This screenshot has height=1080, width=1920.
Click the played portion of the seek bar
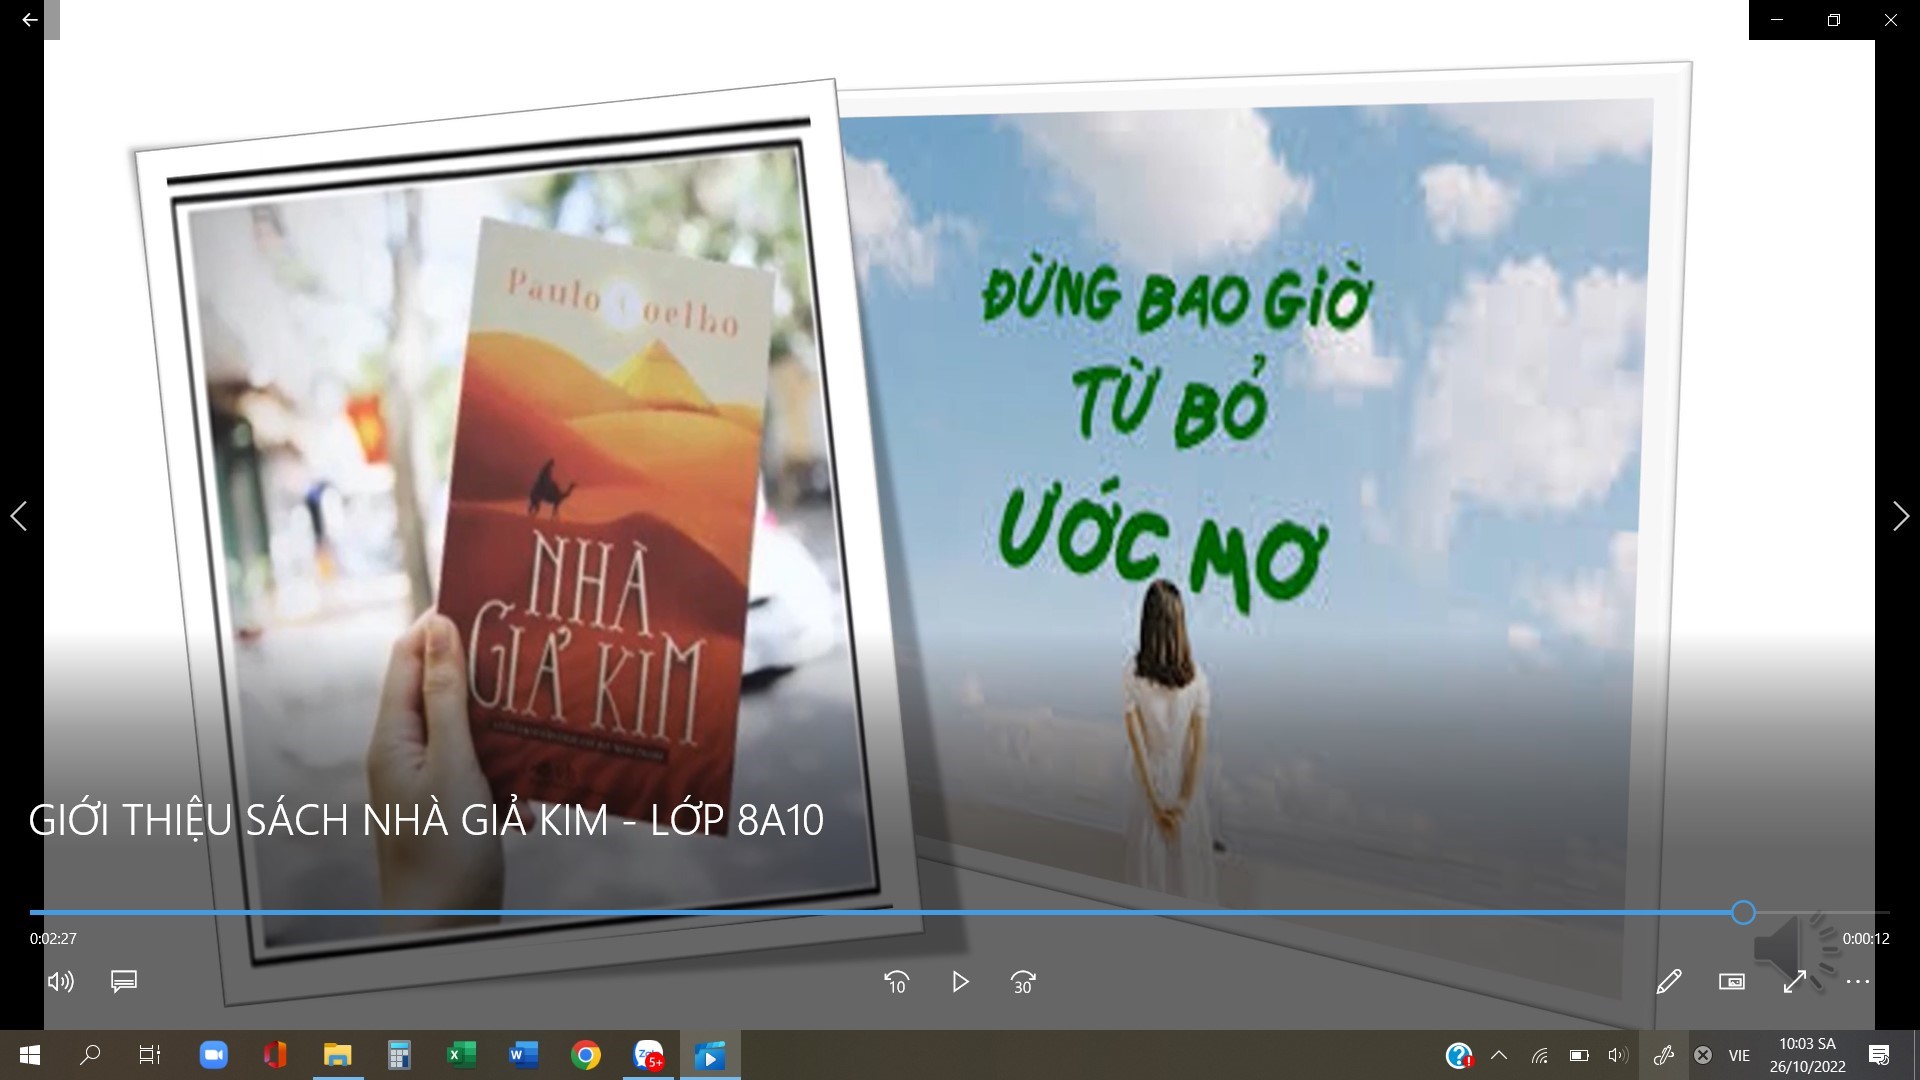880,912
